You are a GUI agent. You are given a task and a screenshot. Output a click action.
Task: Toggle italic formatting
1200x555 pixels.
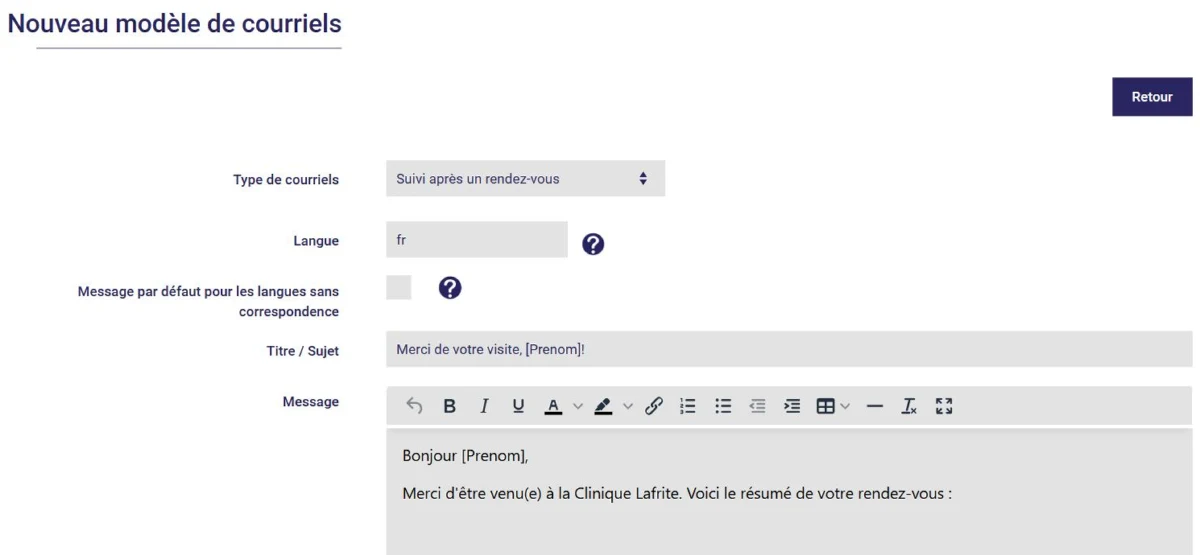click(484, 406)
